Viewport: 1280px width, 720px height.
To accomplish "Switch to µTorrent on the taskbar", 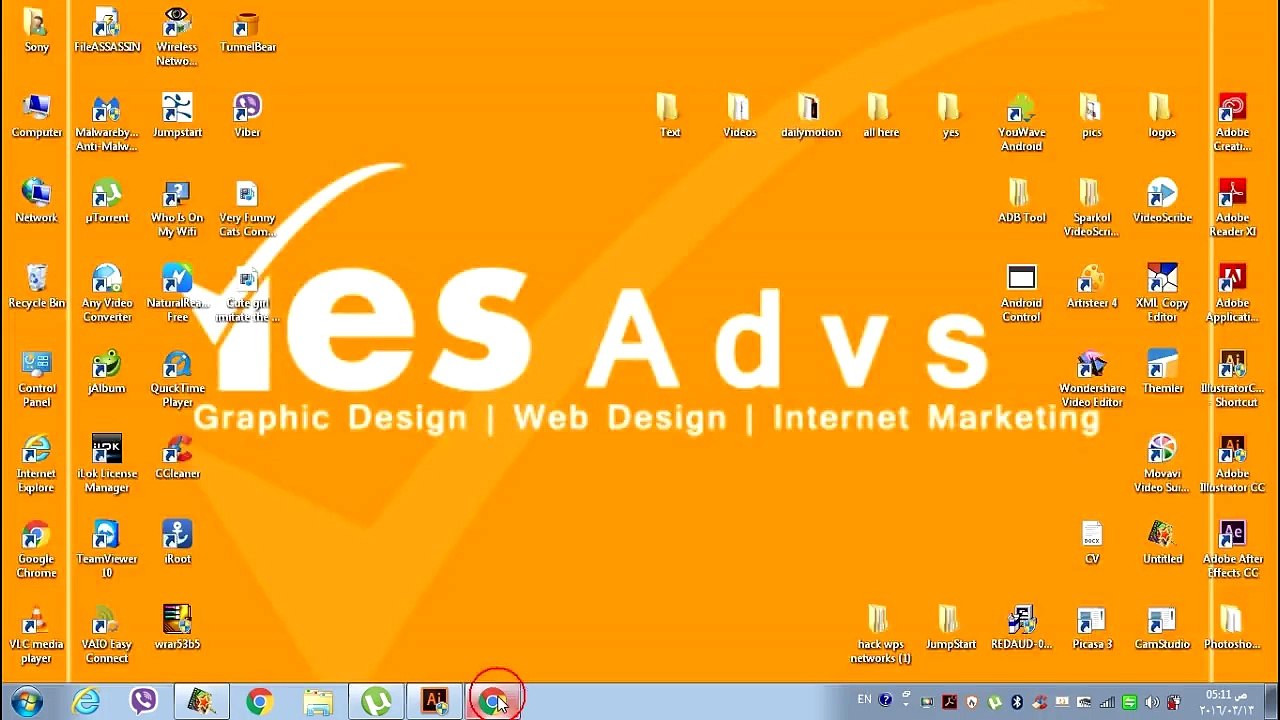I will coord(376,702).
